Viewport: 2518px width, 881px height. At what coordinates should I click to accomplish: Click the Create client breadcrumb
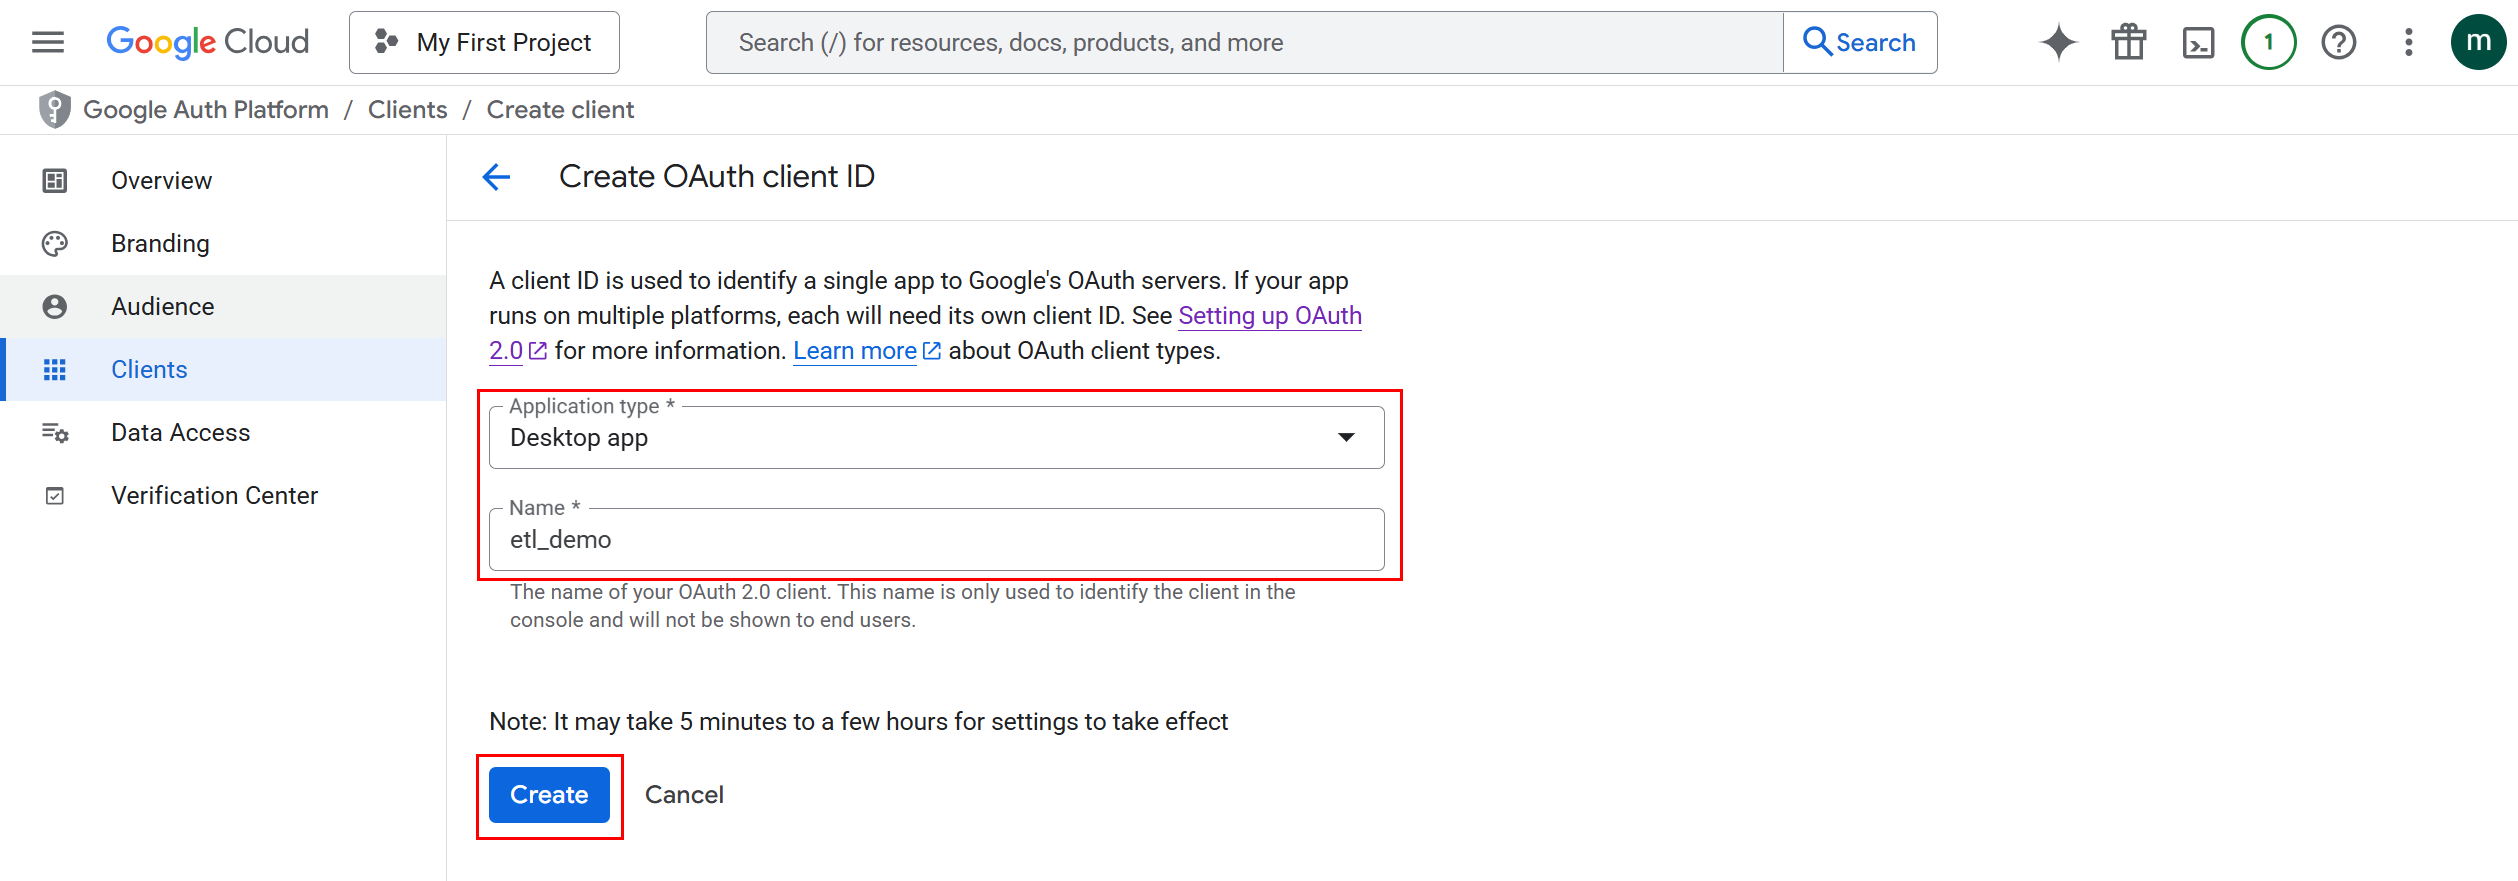560,110
